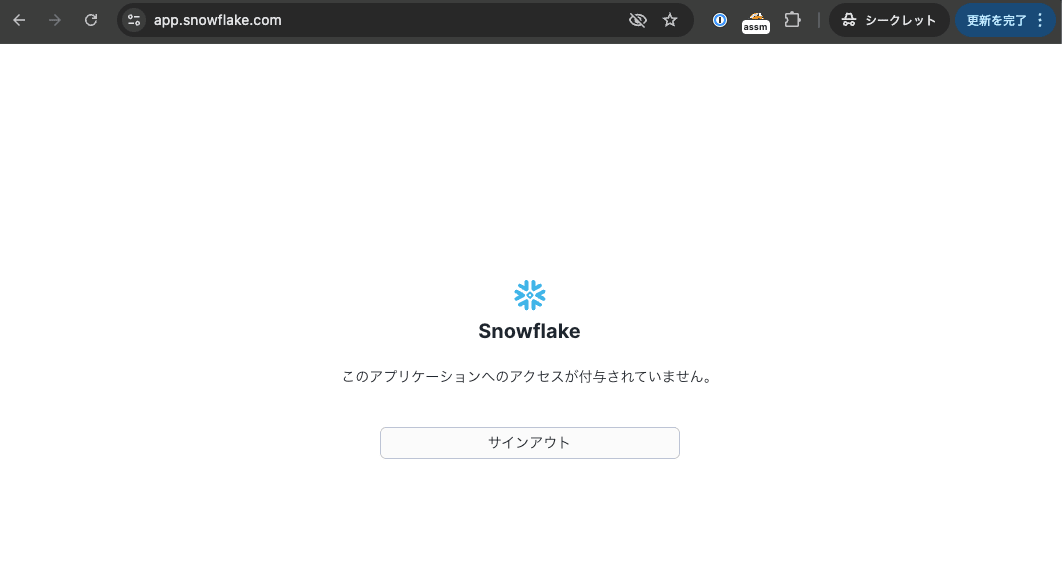Click the サインアウト sign out button
Image resolution: width=1062 pixels, height=585 pixels.
(x=530, y=443)
